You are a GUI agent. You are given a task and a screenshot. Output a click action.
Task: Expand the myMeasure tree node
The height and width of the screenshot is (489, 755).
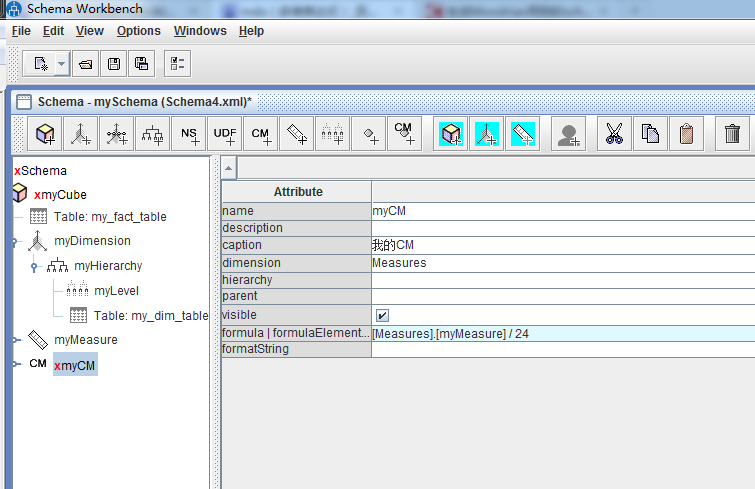pyautogui.click(x=15, y=340)
